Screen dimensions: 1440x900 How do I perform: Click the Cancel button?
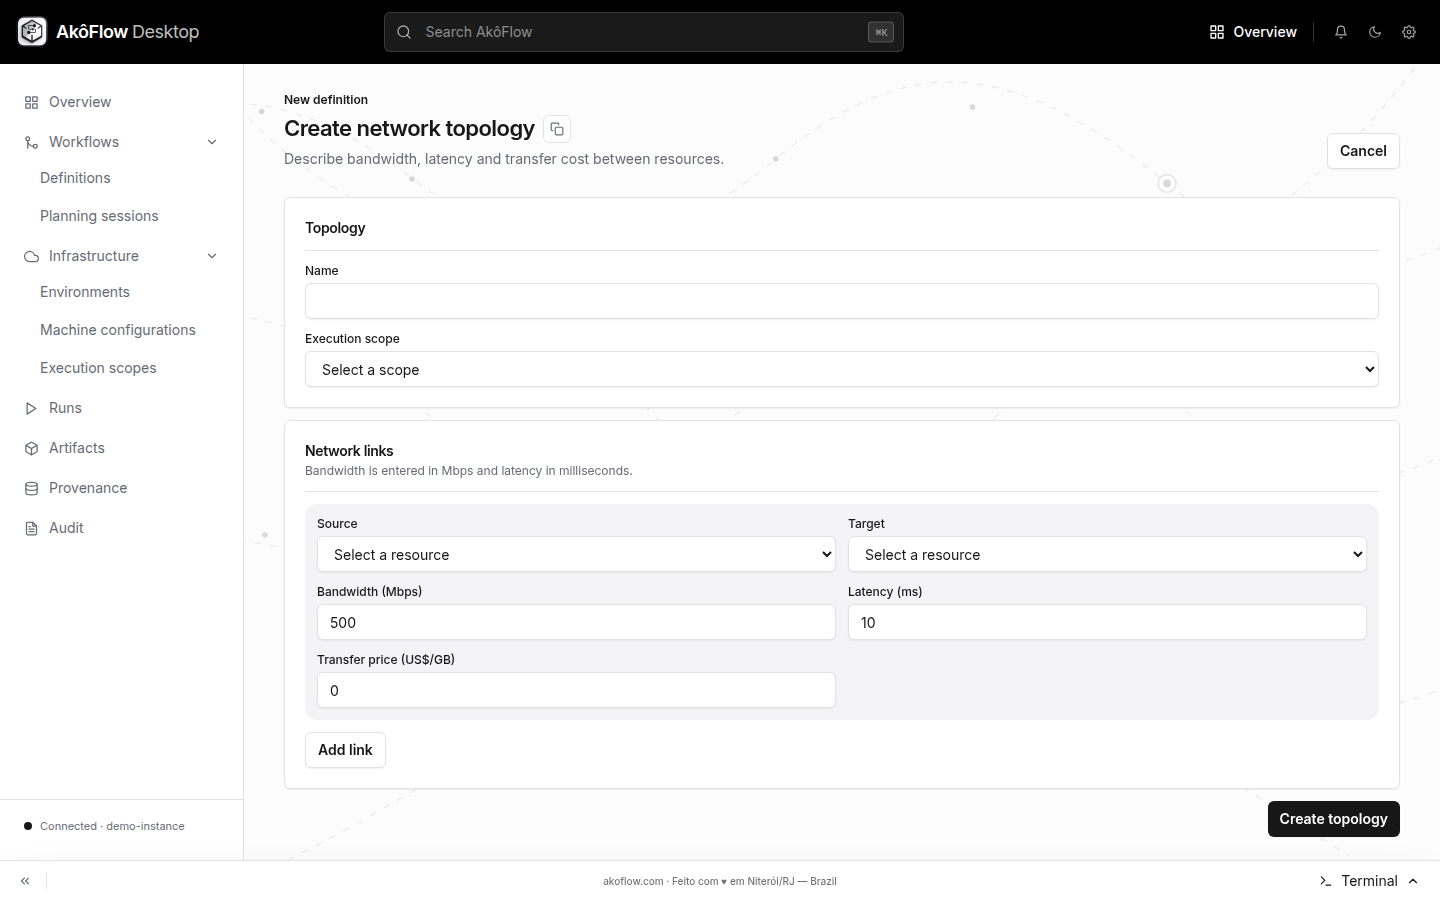tap(1363, 151)
